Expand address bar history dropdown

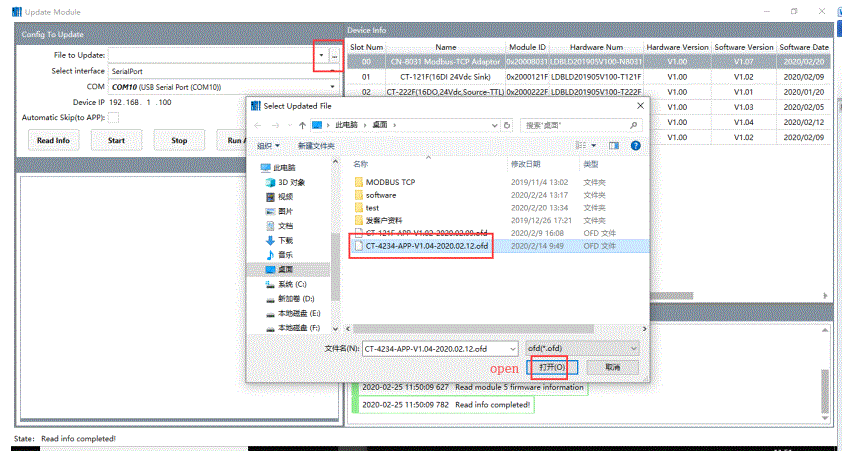[495, 126]
